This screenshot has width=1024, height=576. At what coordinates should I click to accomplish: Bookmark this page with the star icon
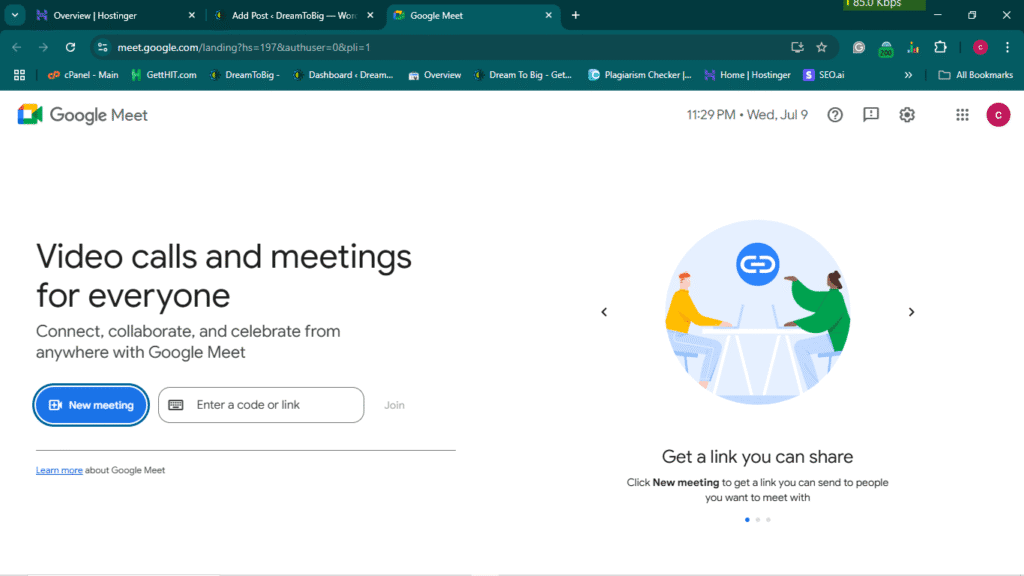821,47
